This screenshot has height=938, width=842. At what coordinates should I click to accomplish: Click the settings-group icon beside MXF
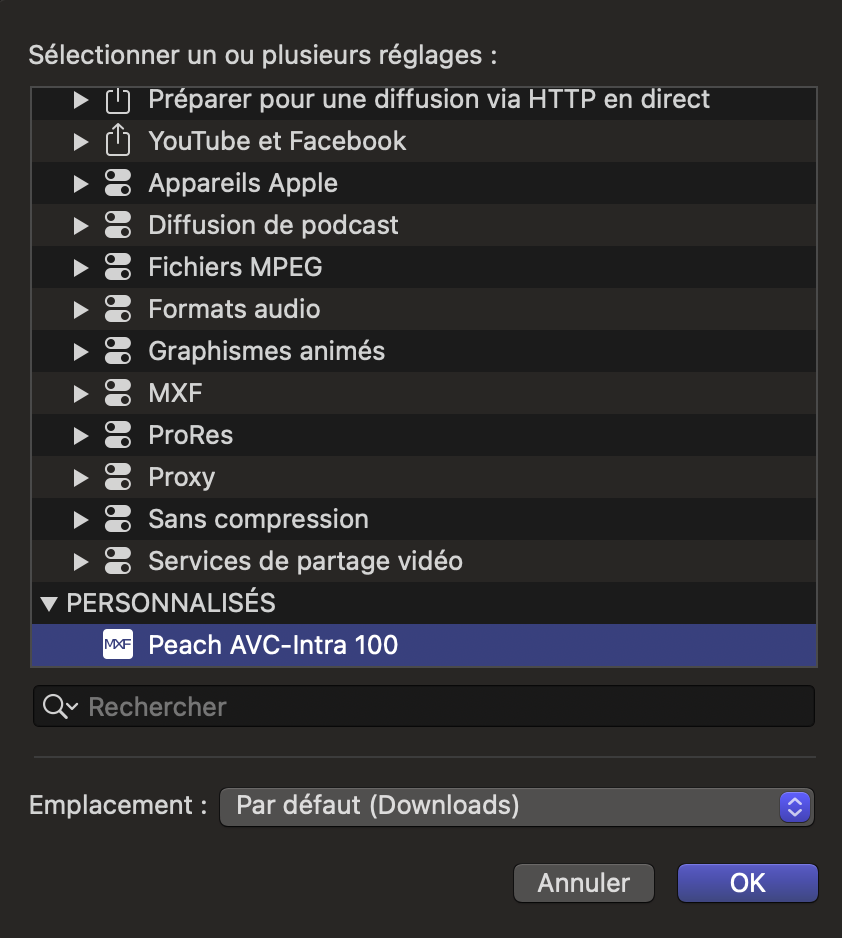(x=118, y=393)
